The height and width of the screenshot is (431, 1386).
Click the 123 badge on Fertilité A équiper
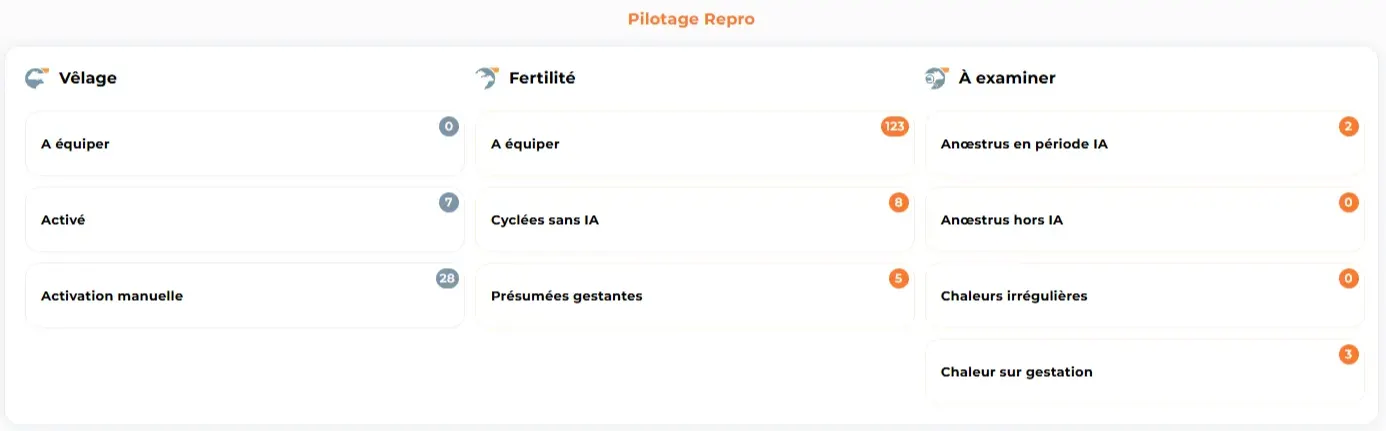[x=894, y=127]
